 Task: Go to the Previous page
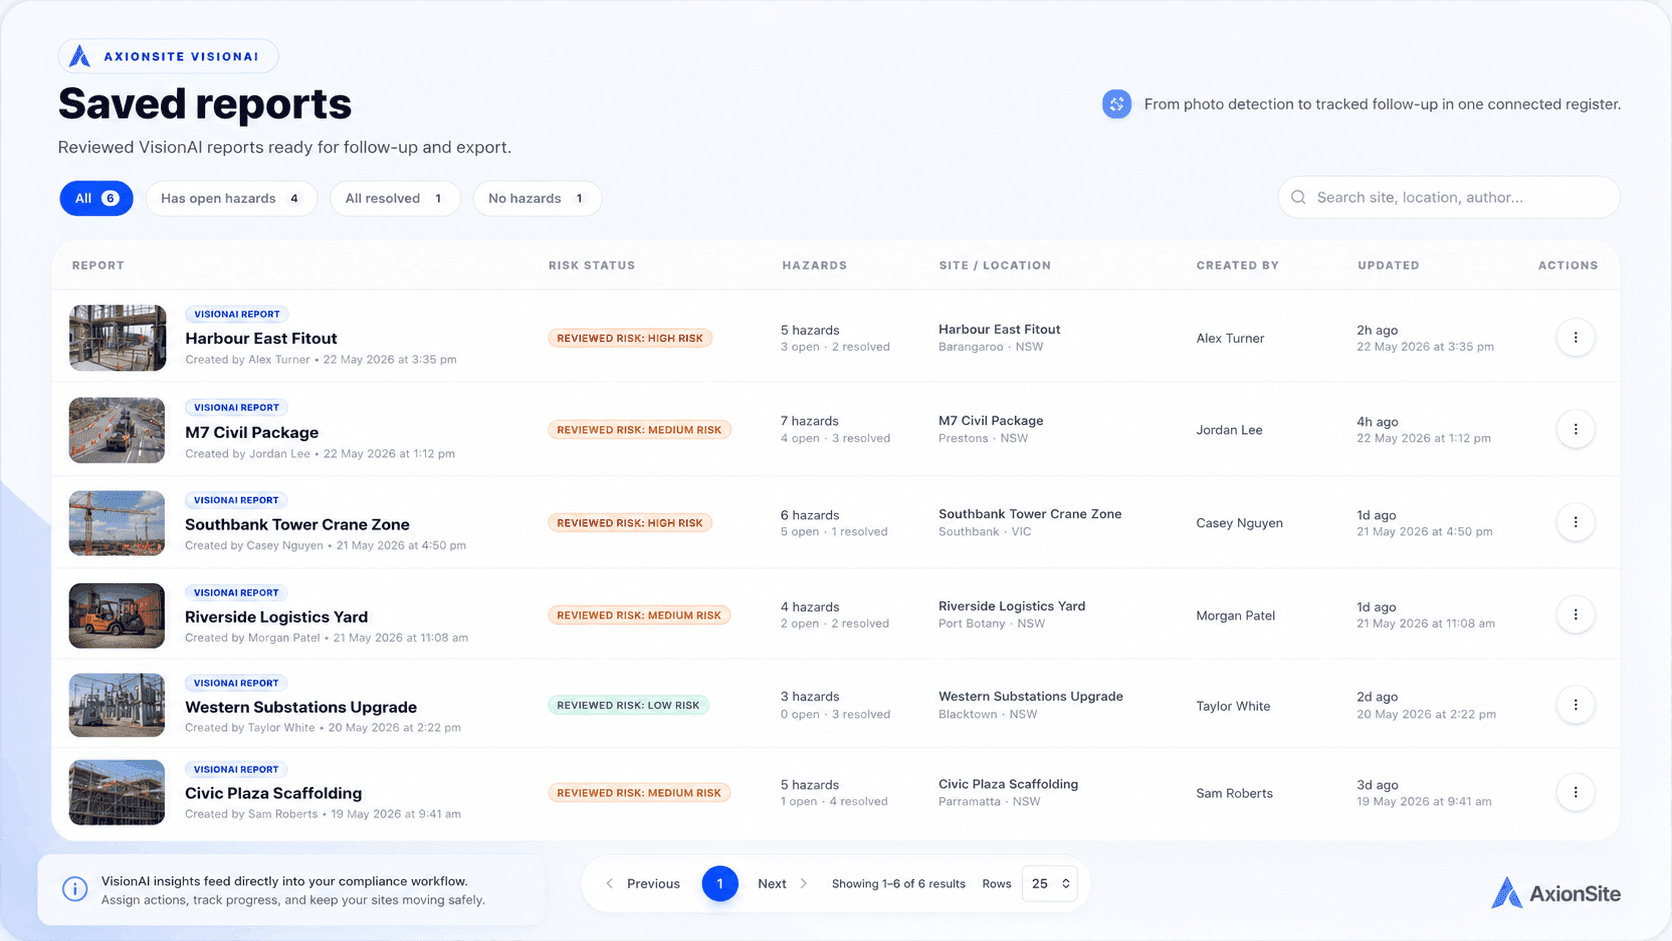[643, 884]
